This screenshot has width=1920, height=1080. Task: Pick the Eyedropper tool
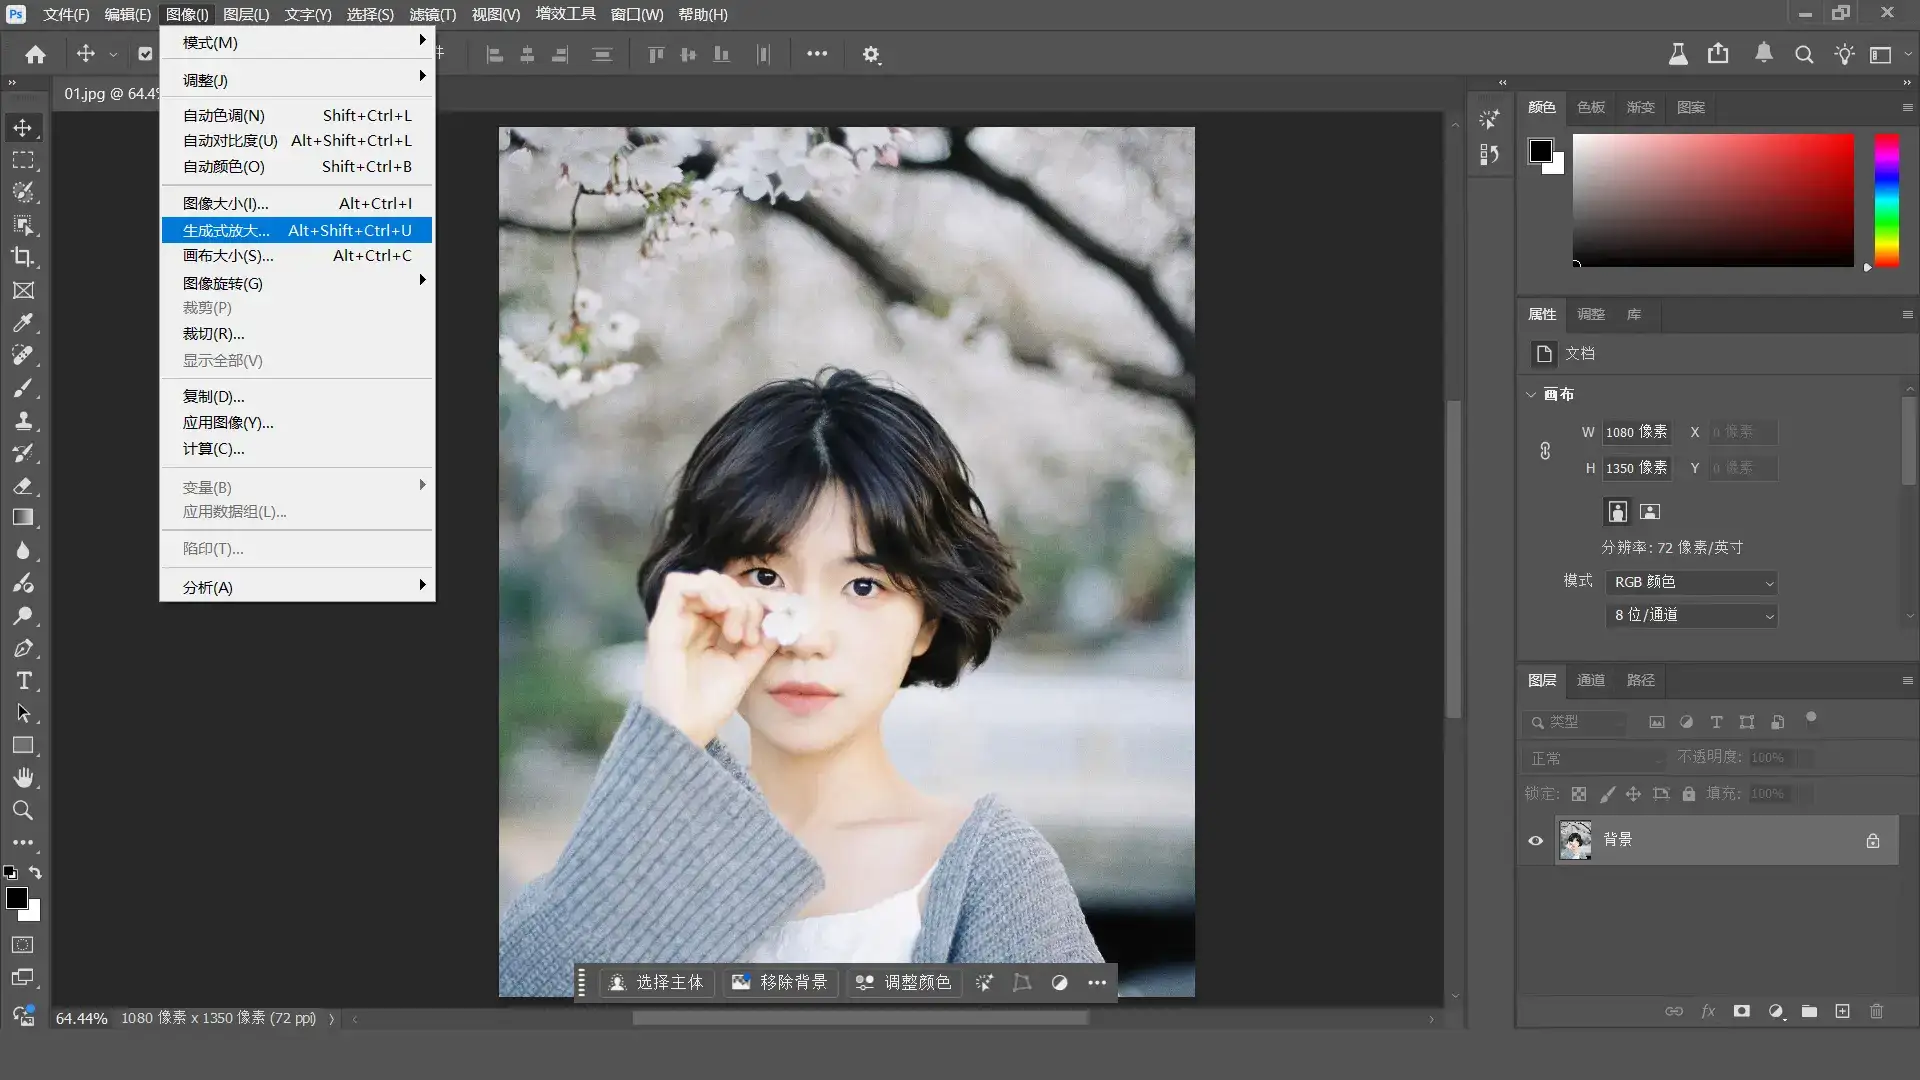coord(23,323)
